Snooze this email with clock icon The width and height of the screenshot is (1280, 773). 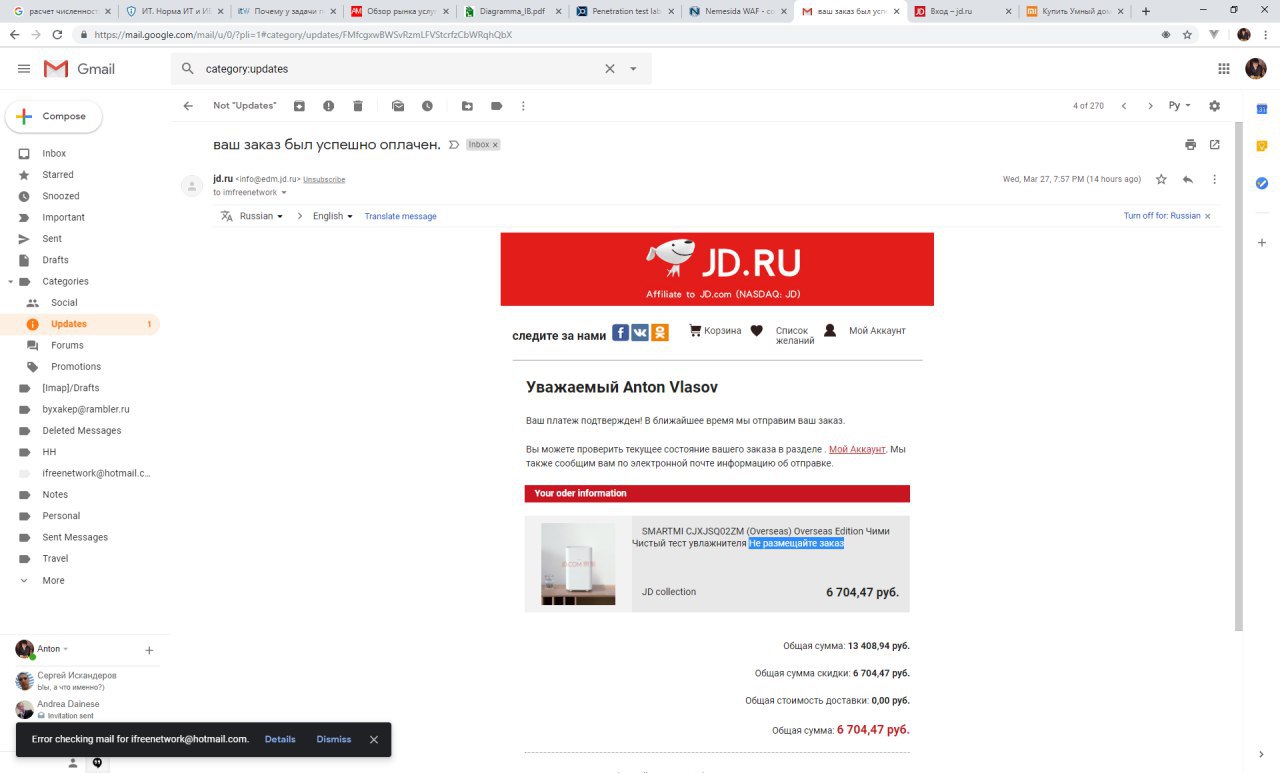[x=427, y=106]
